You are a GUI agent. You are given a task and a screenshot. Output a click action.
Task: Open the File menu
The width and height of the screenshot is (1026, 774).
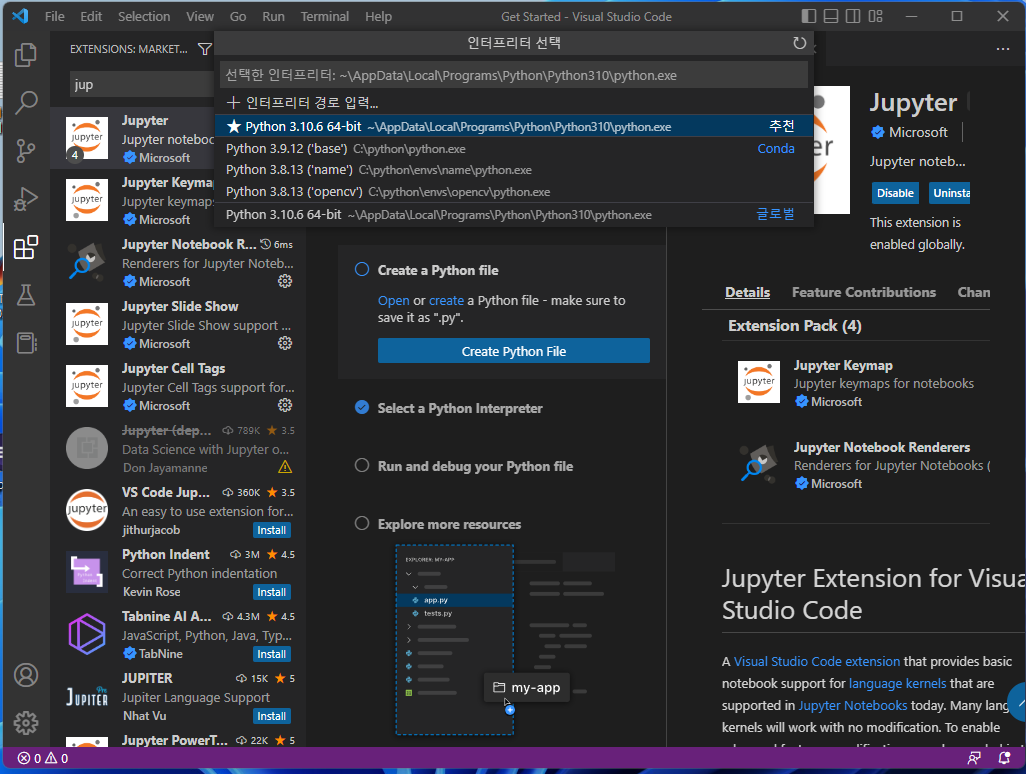pos(54,16)
